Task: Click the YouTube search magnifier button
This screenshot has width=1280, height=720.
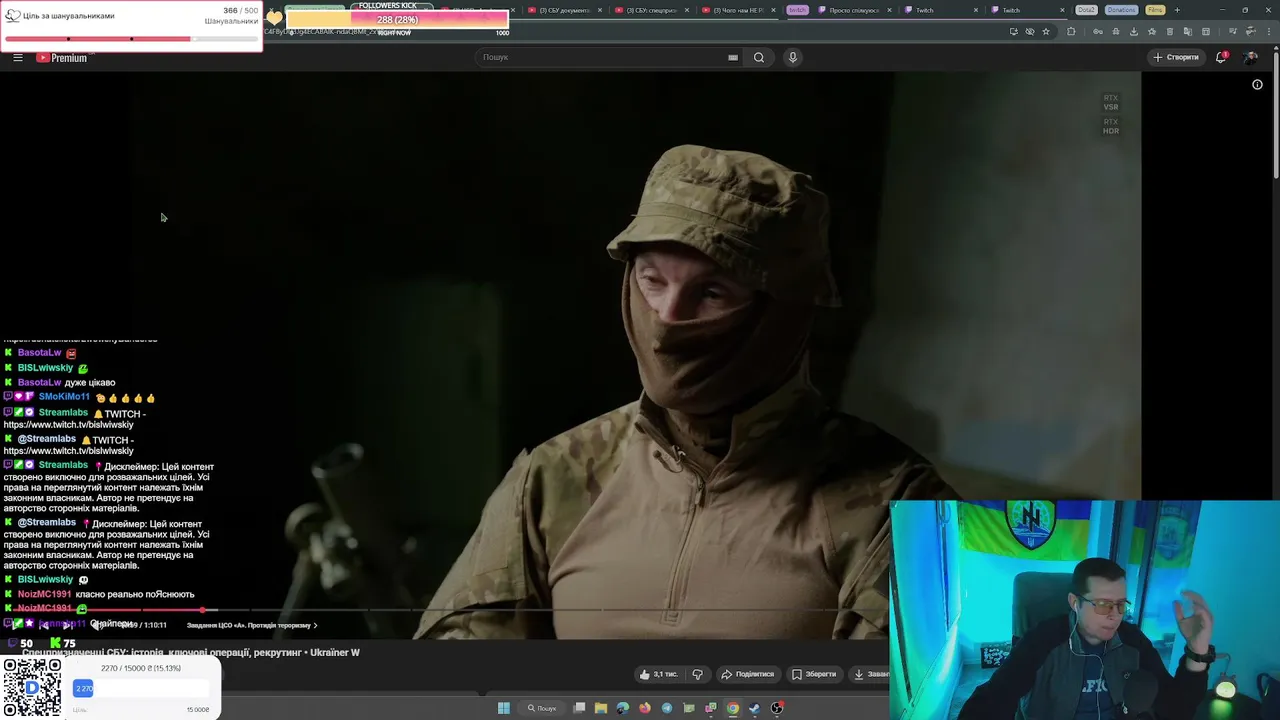Action: coord(759,57)
